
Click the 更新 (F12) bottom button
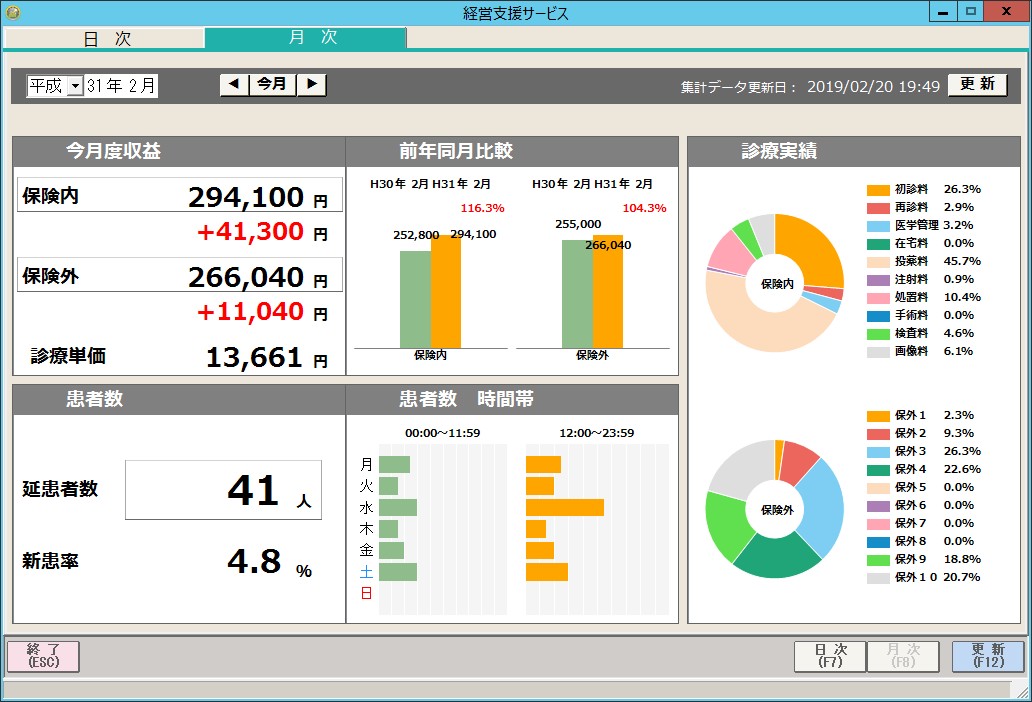[x=988, y=656]
